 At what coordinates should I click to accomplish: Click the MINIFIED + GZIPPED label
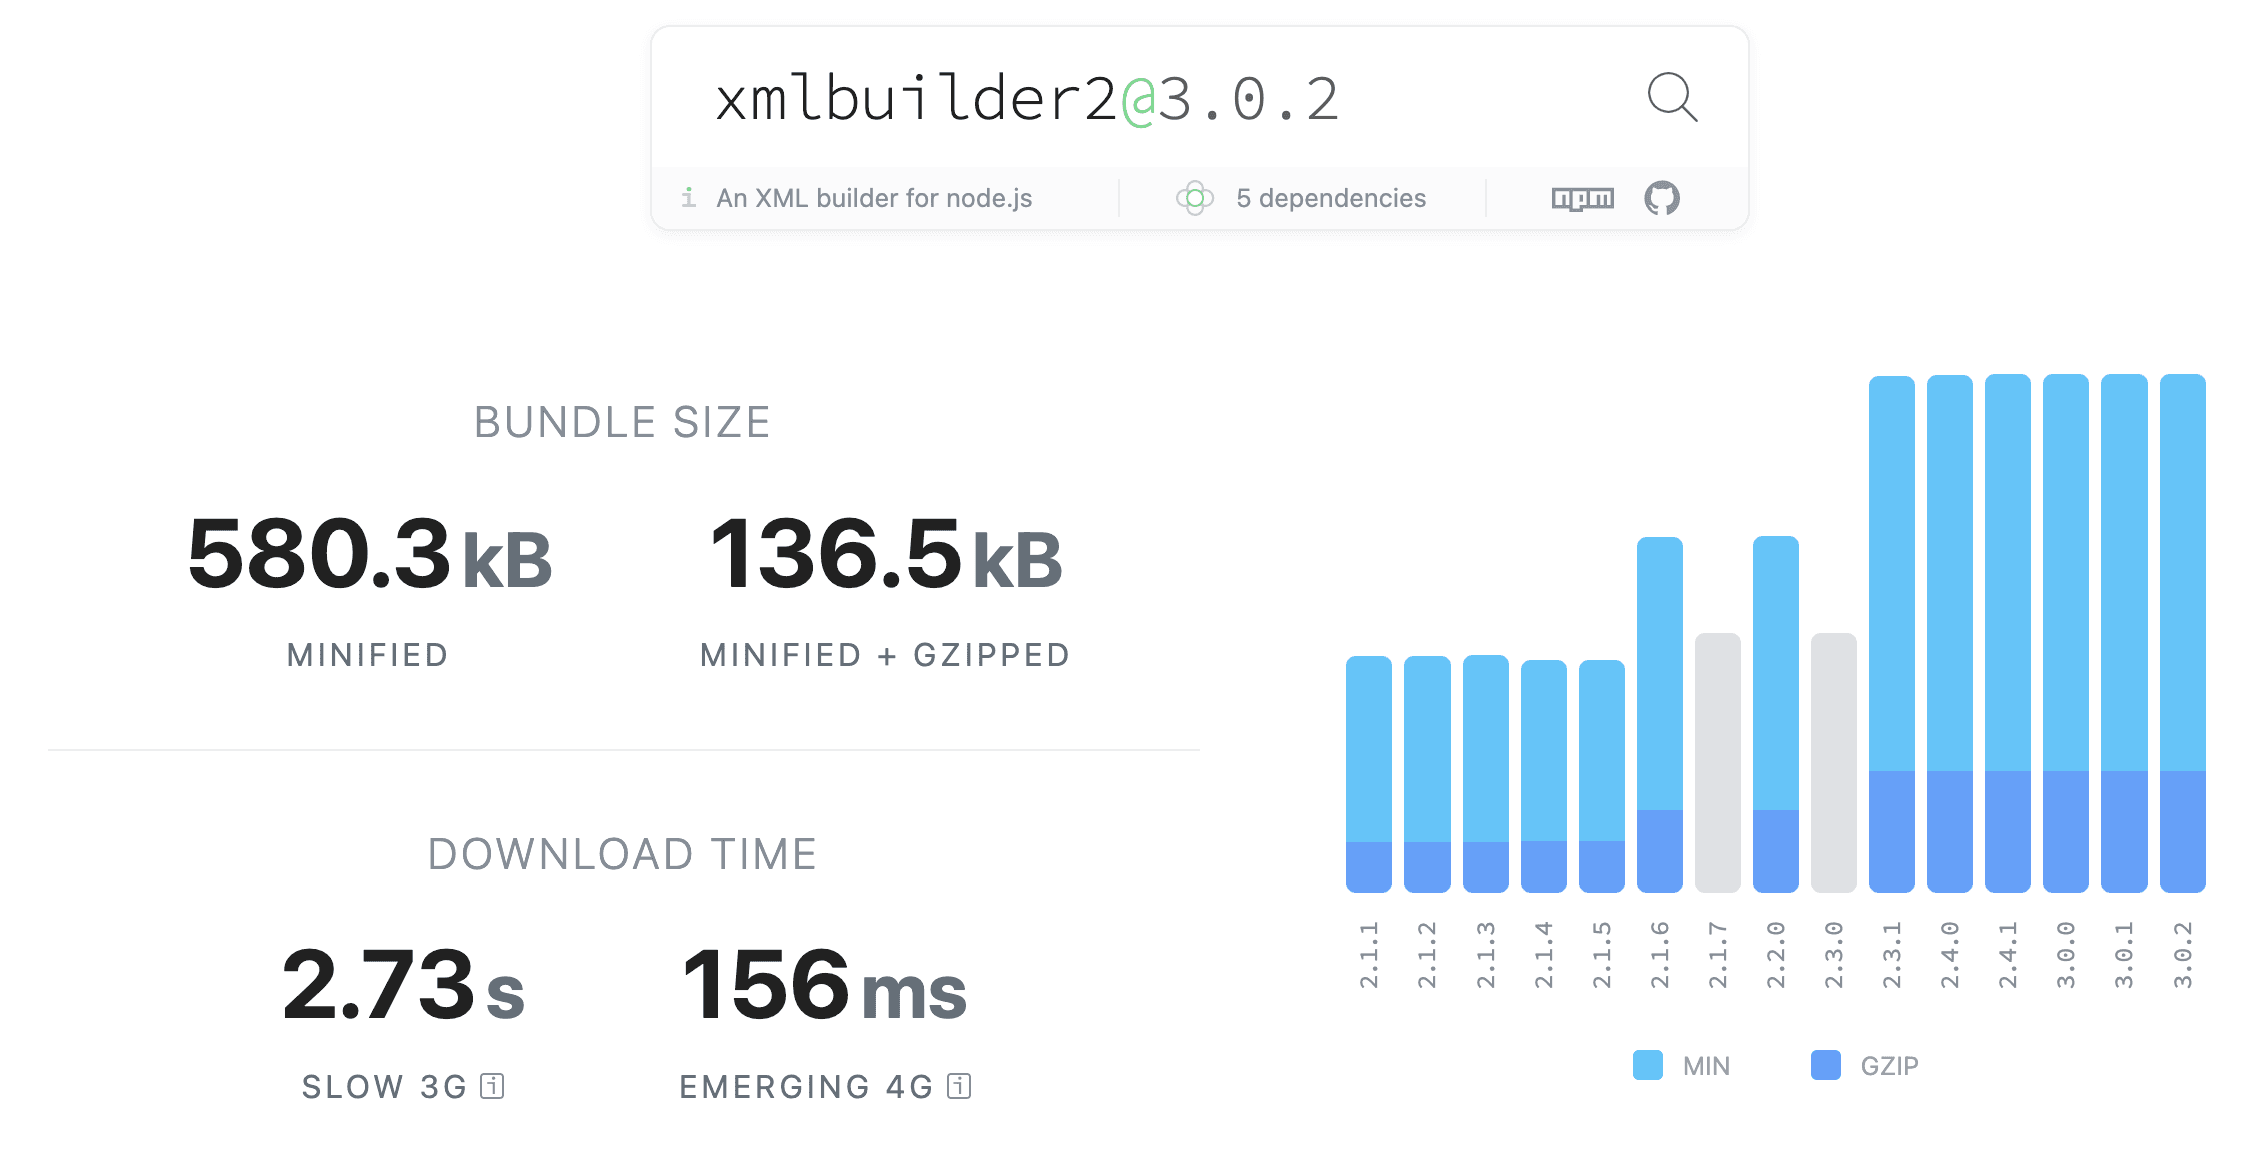tap(885, 655)
